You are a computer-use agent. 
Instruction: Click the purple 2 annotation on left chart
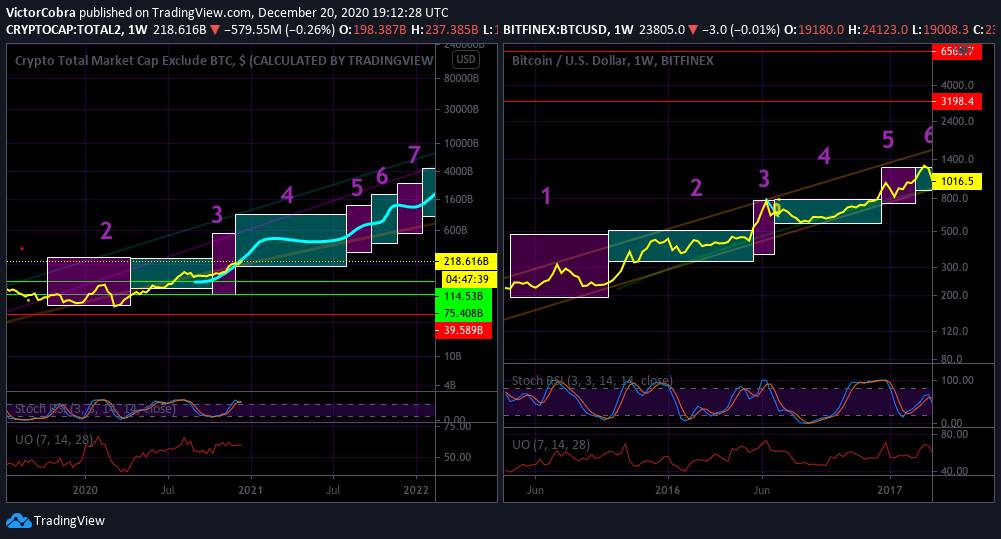pos(106,231)
